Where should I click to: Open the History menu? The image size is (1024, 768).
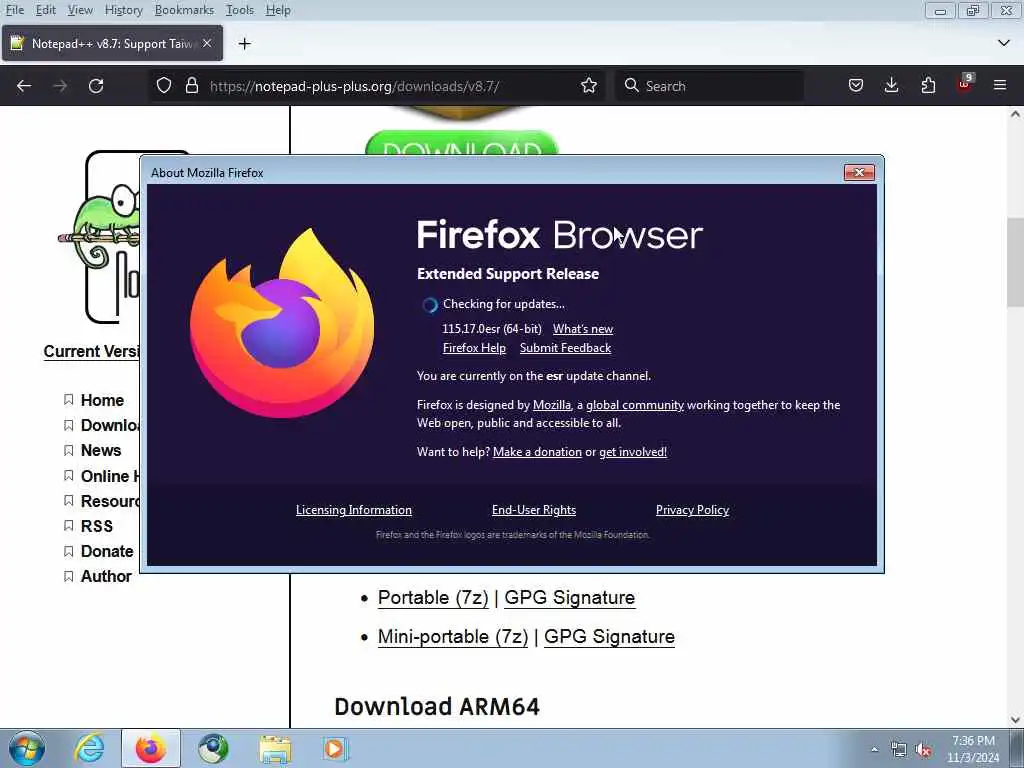(123, 10)
